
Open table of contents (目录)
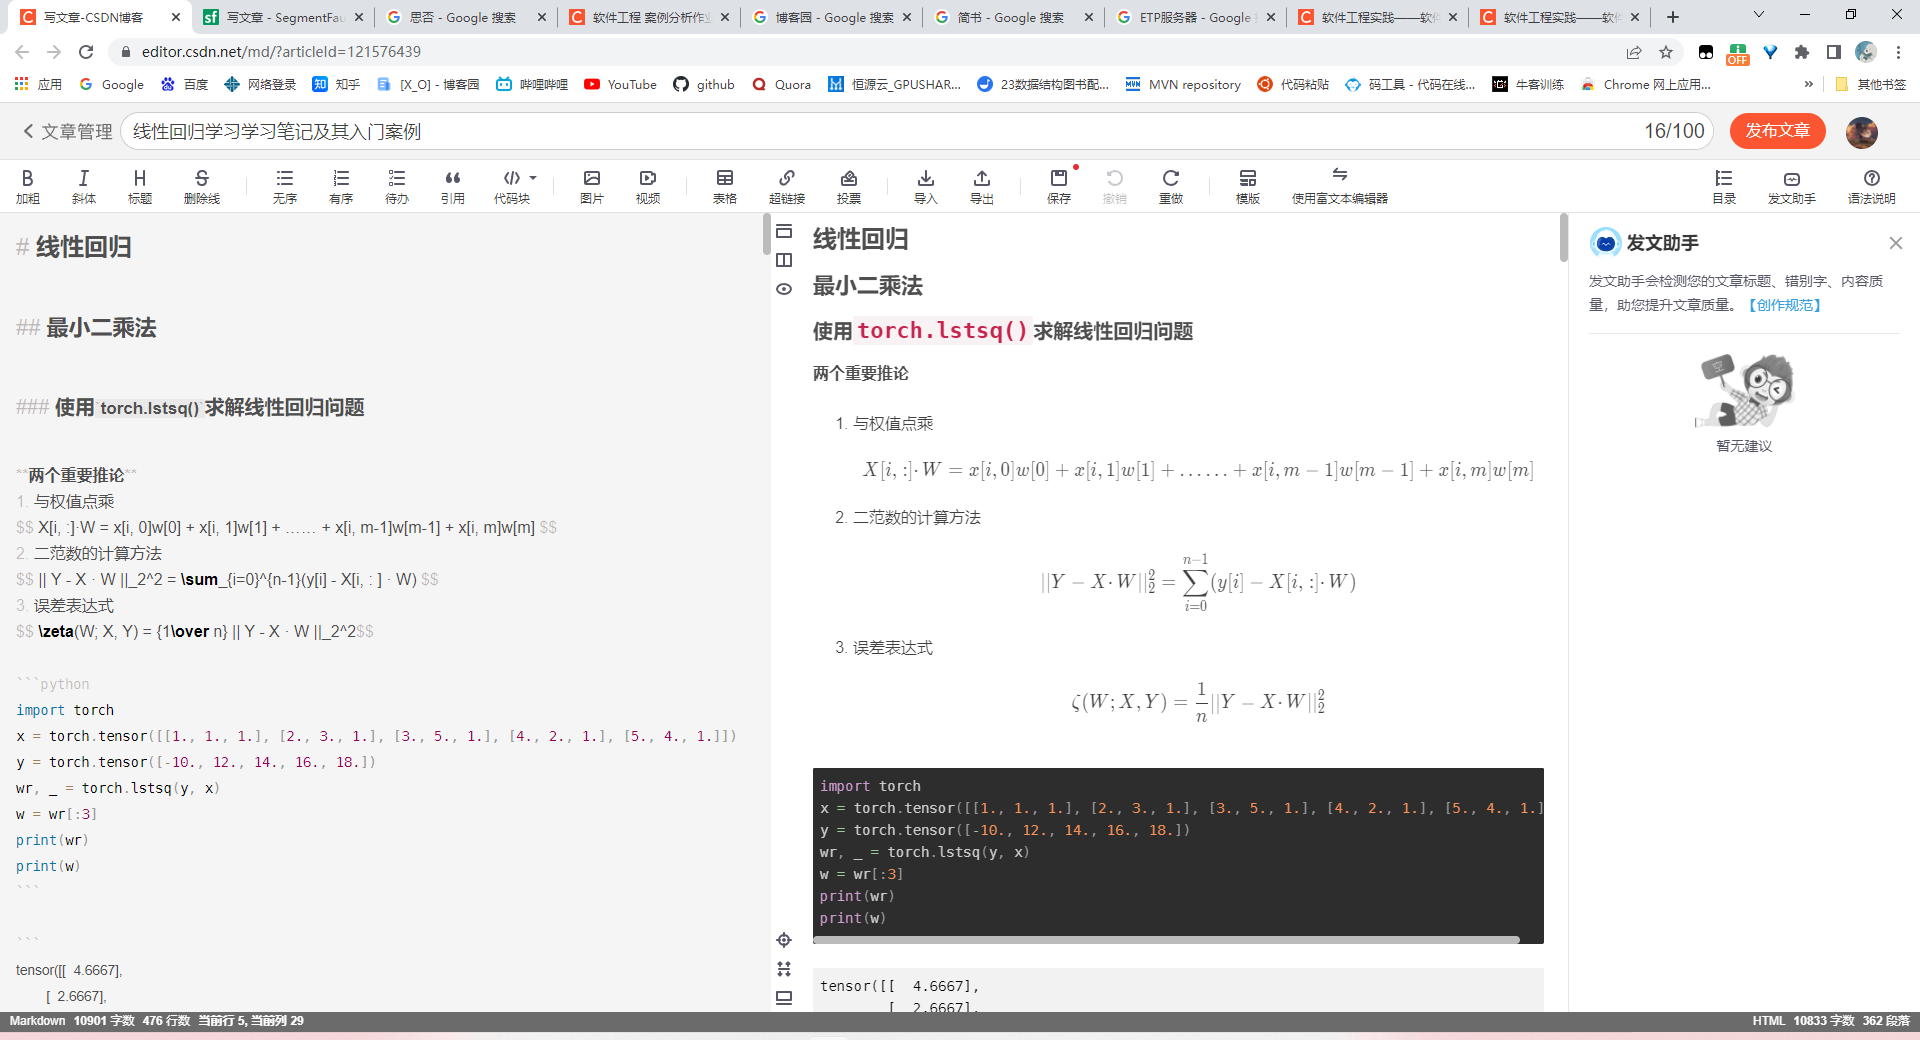click(x=1724, y=186)
